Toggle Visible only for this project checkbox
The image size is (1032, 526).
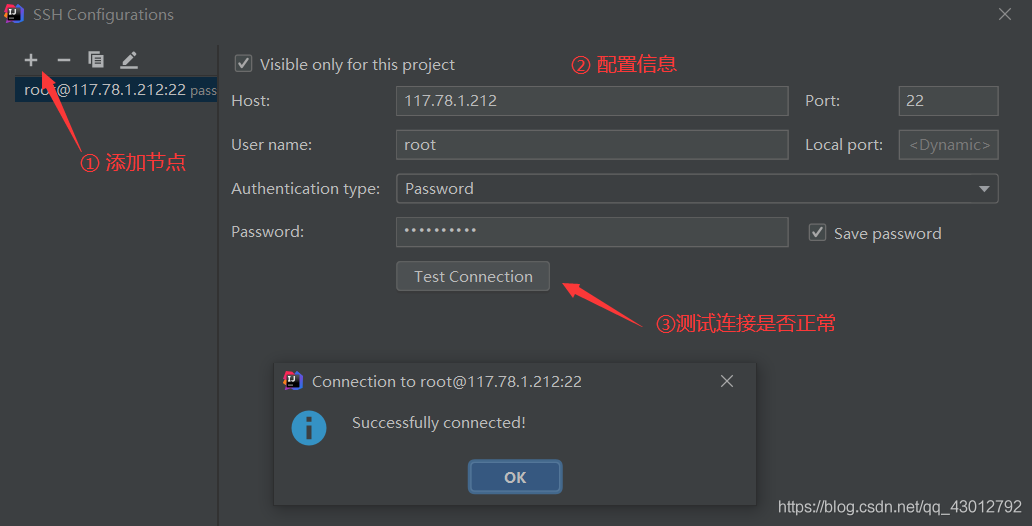(244, 64)
